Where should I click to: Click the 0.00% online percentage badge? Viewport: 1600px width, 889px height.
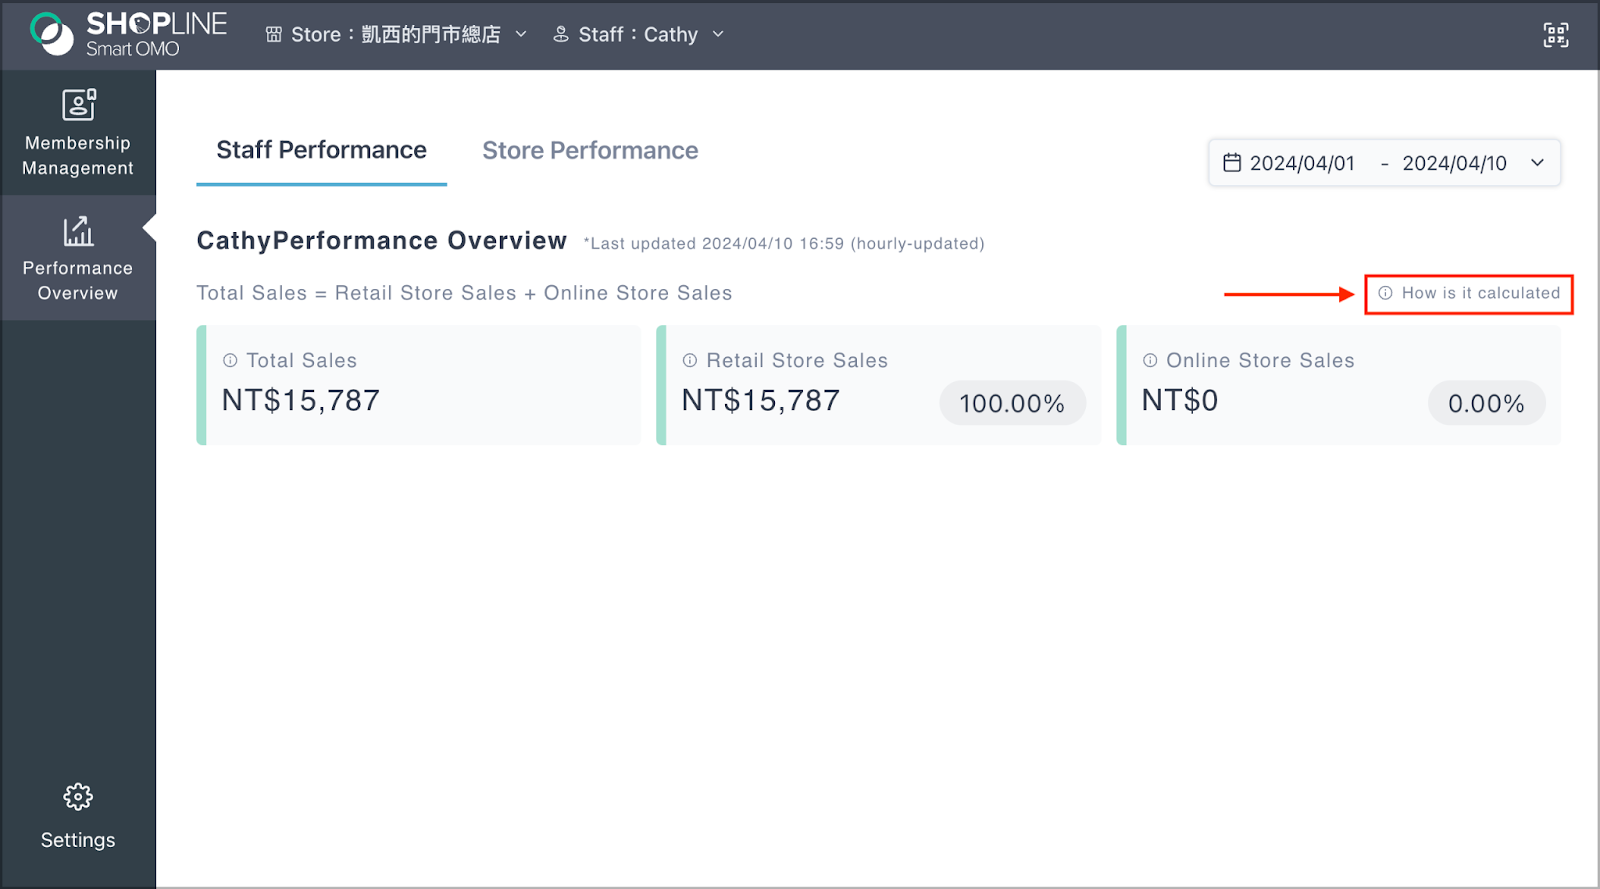point(1486,403)
